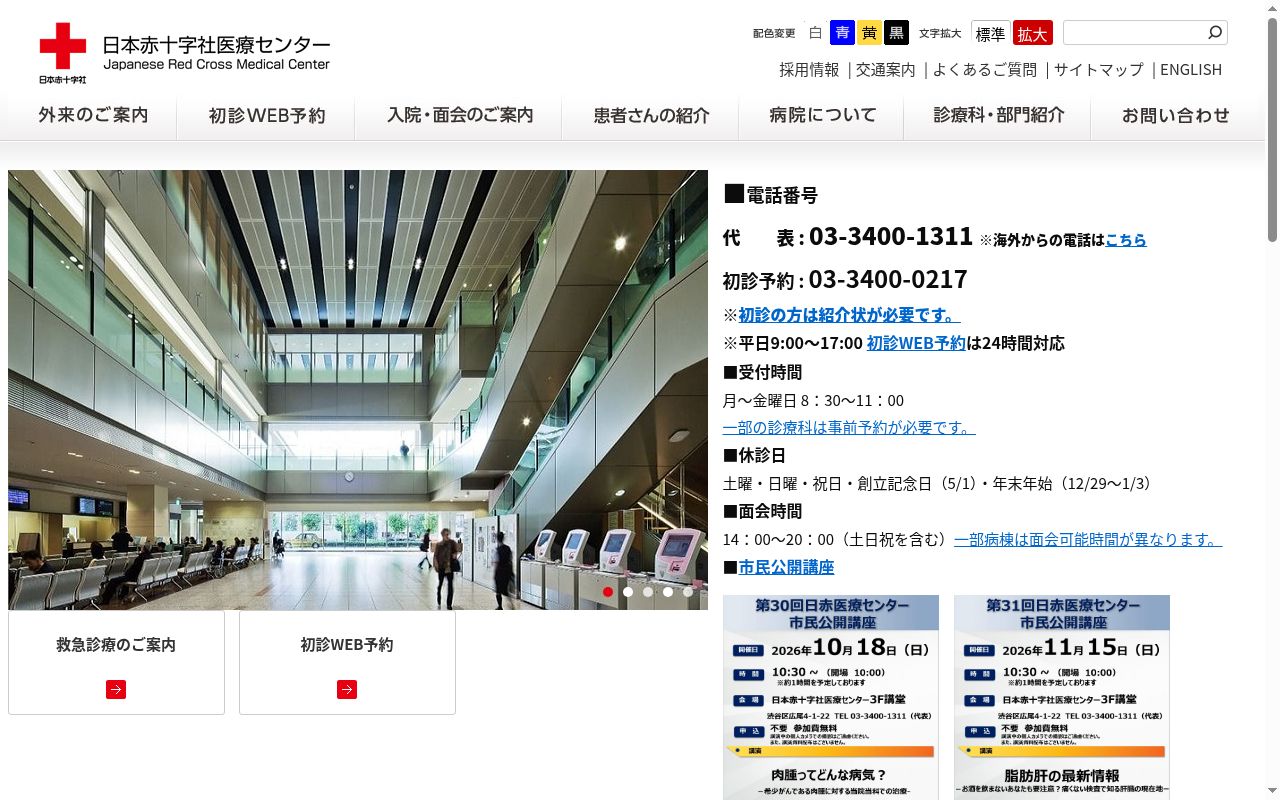Open 救急診療のご案内 card

click(116, 663)
